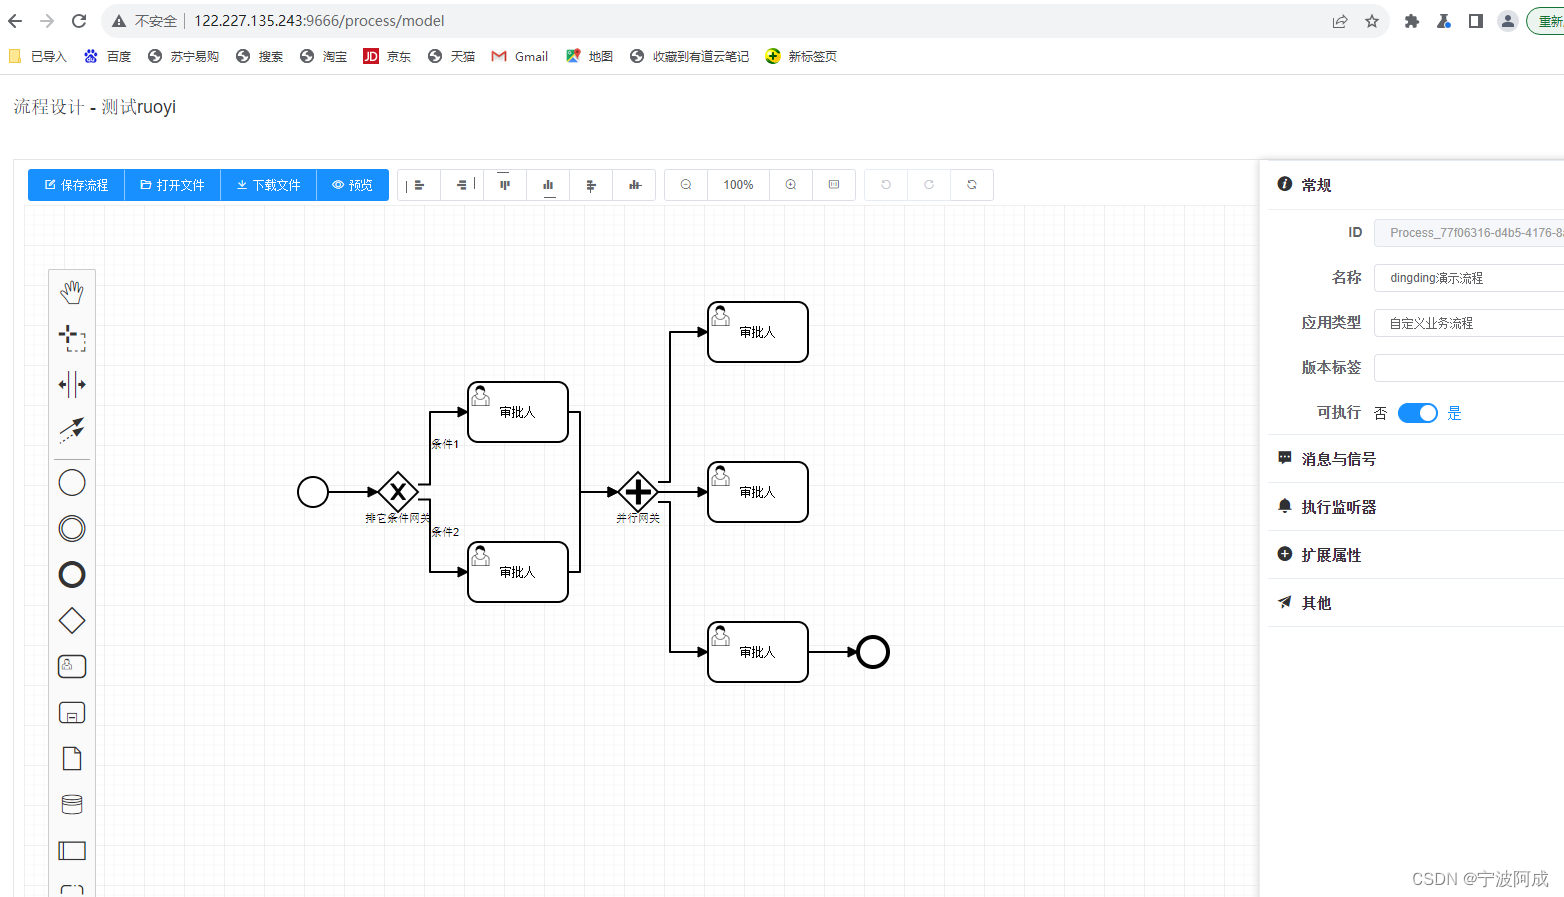Pick the gateway diamond in palette
The image size is (1564, 897).
[72, 621]
